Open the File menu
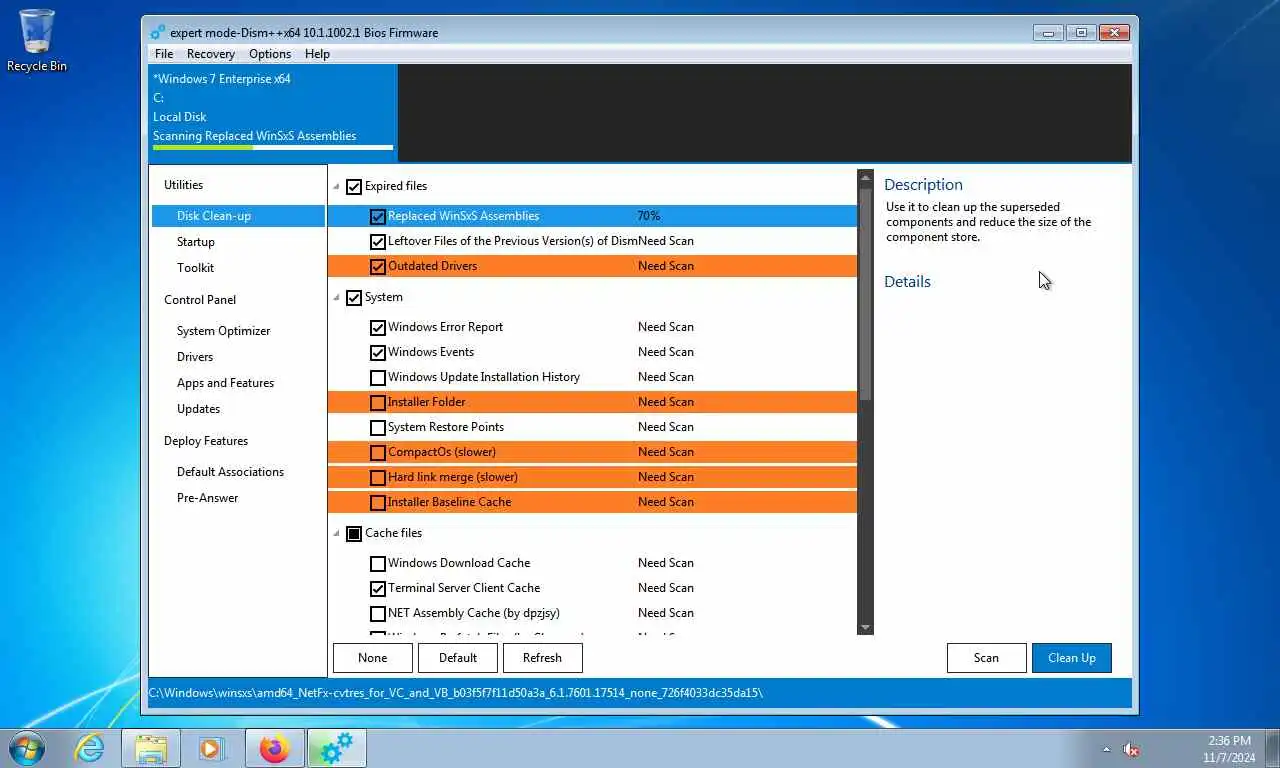 tap(164, 54)
